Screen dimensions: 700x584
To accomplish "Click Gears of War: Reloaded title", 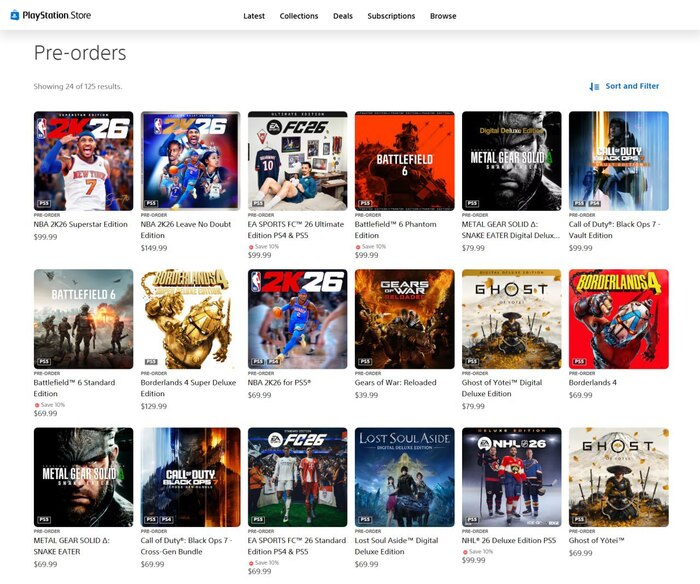I will [396, 382].
